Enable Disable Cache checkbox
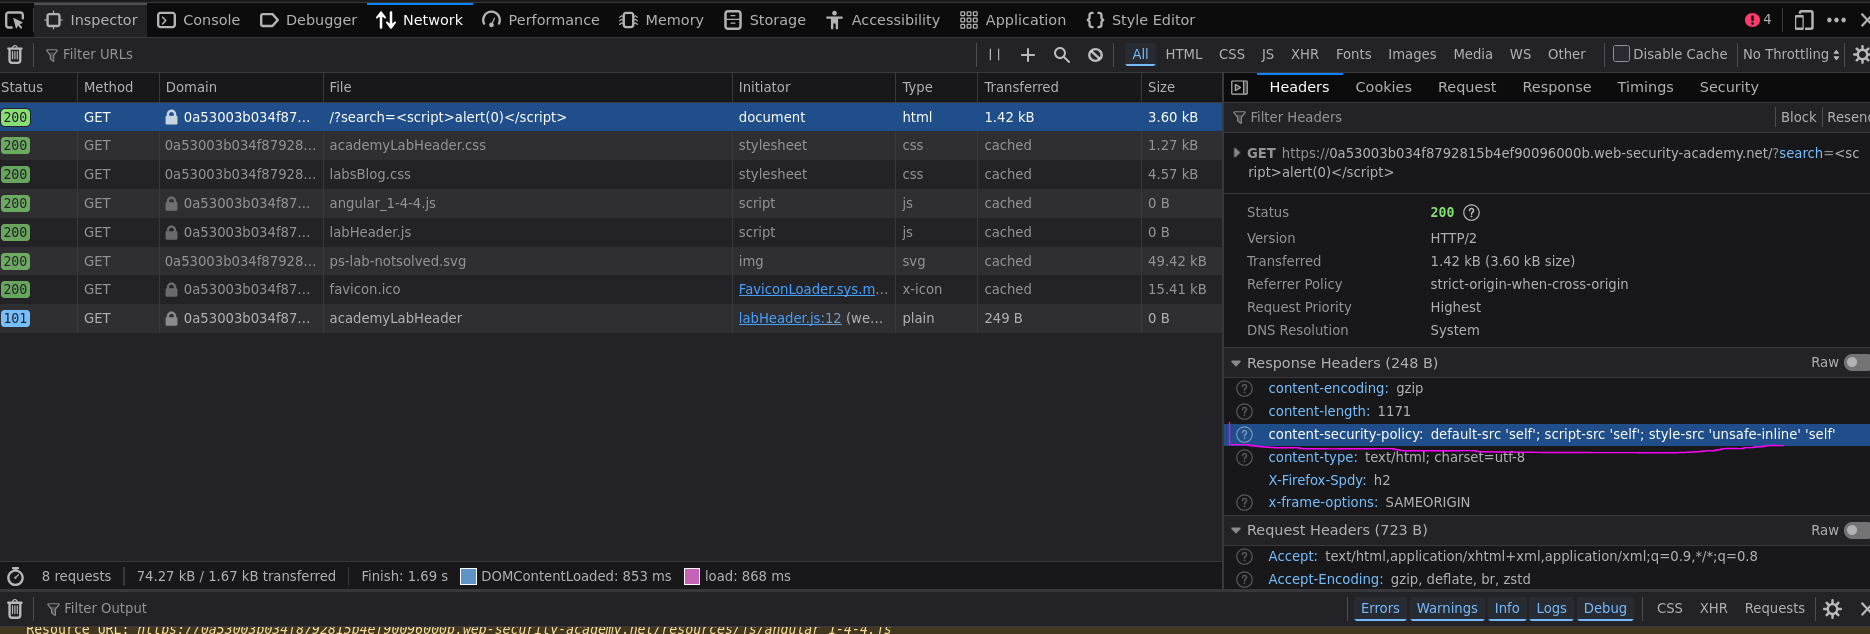Image resolution: width=1870 pixels, height=634 pixels. tap(1621, 54)
